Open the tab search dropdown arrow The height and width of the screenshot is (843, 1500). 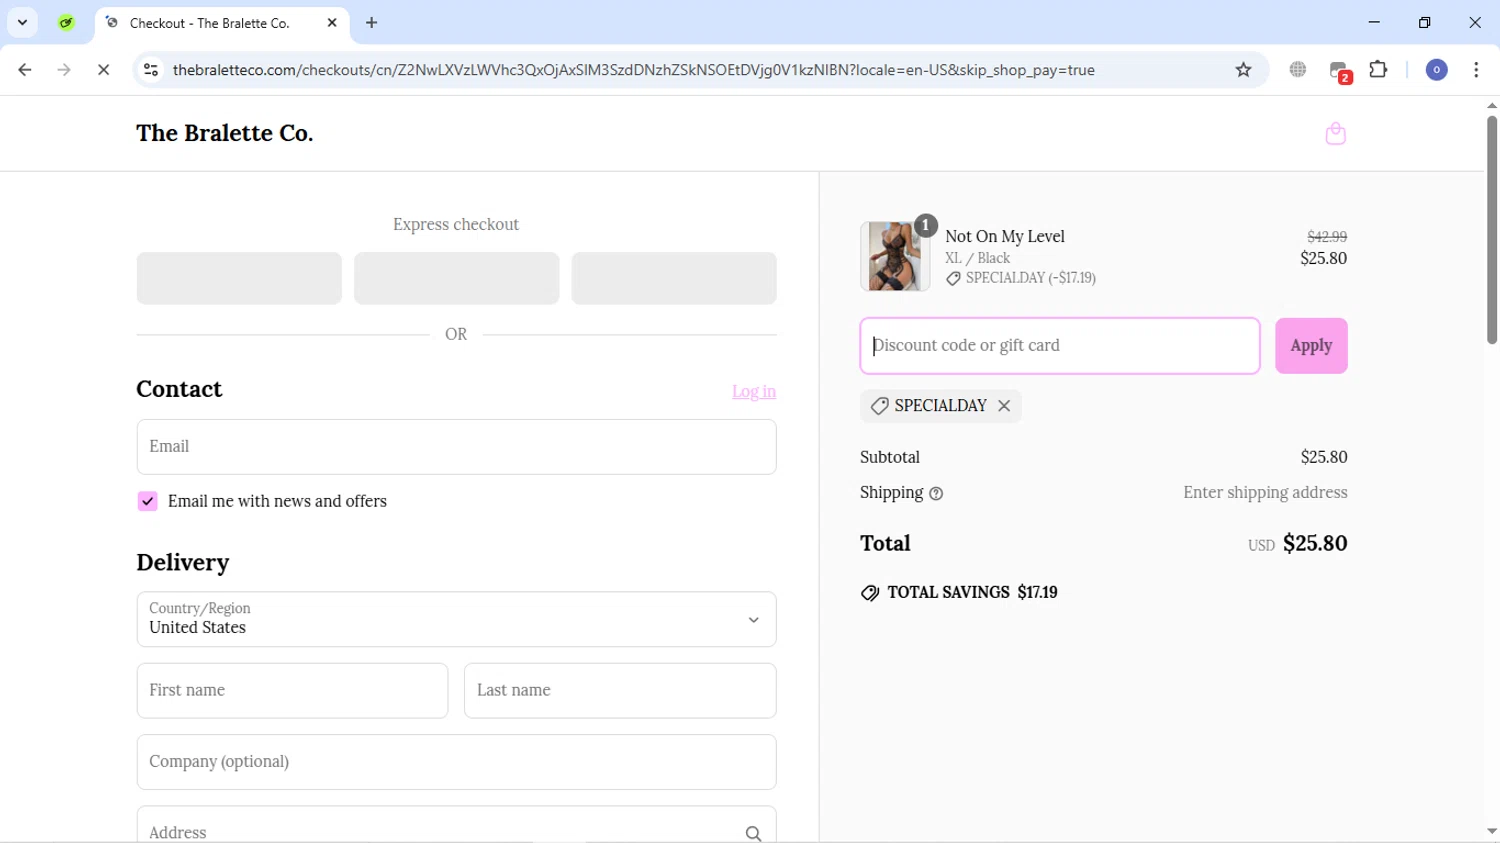(x=22, y=22)
